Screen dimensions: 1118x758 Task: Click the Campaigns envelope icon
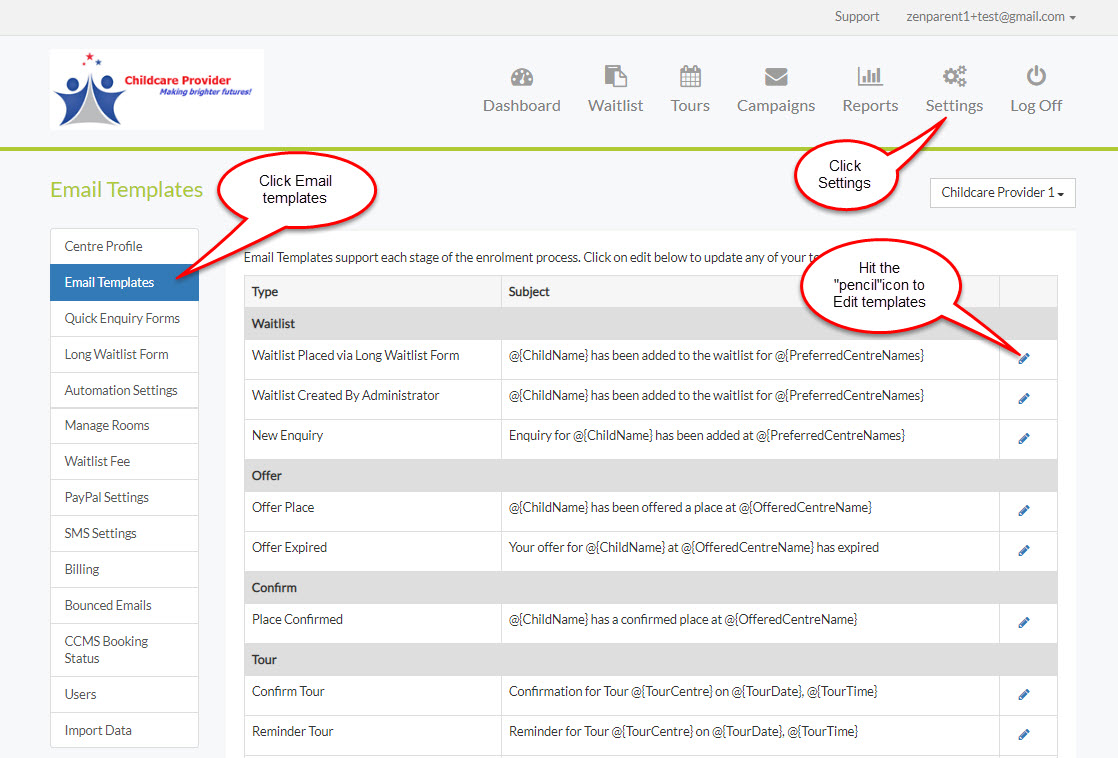pos(776,77)
